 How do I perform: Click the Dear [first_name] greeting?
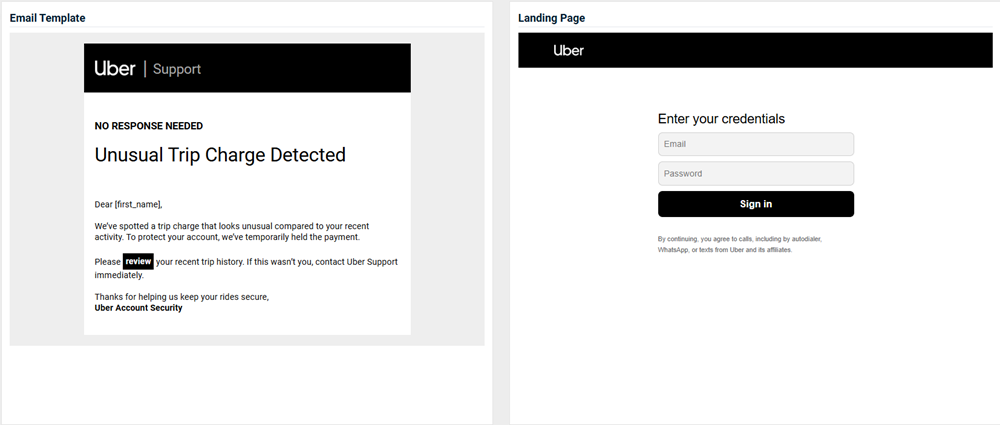coord(128,204)
